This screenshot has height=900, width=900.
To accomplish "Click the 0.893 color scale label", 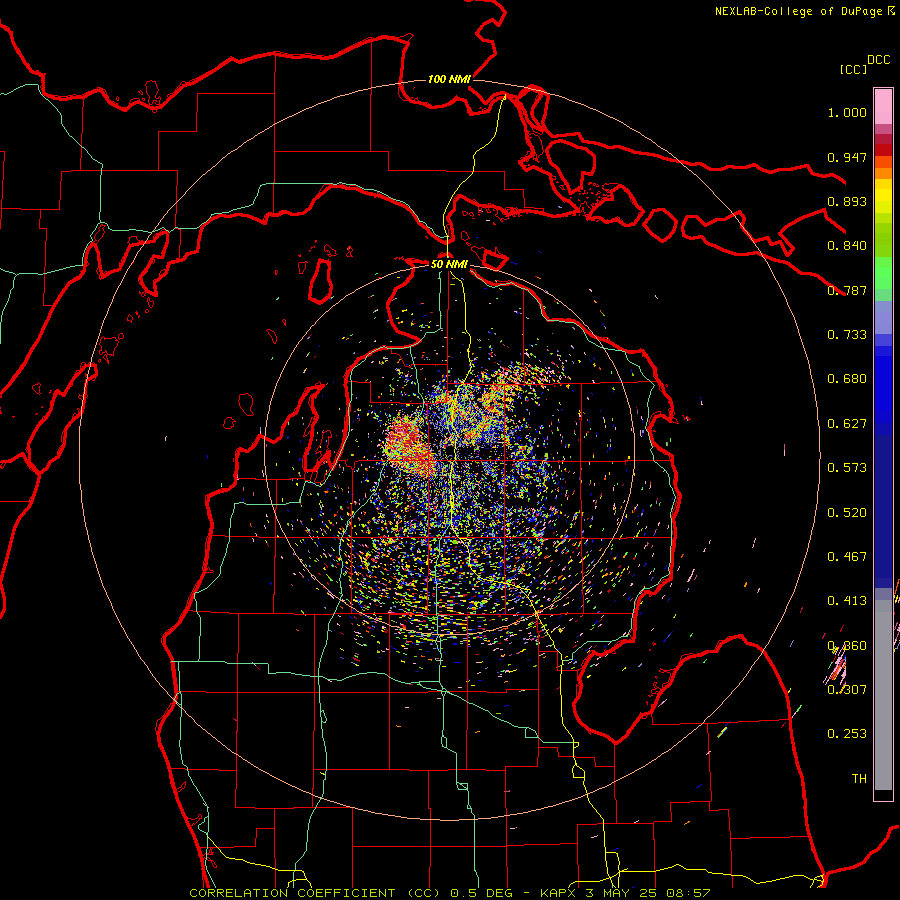I will pos(847,201).
